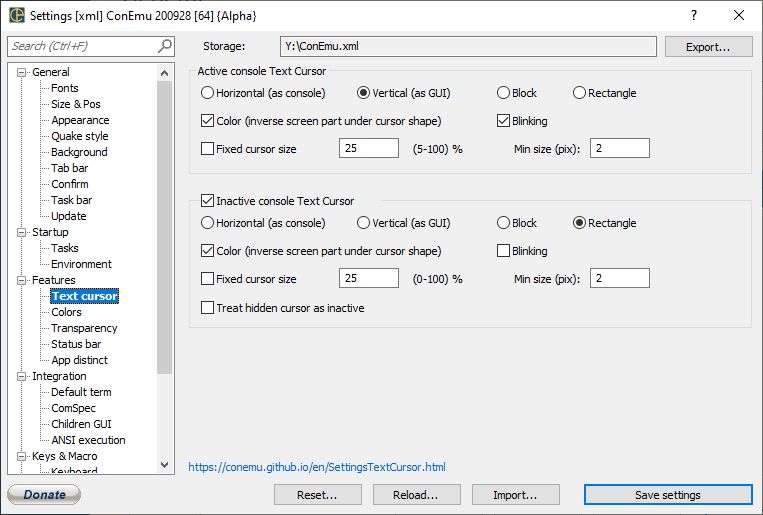Viewport: 763px width, 515px height.
Task: Open the Background settings page
Action: coord(79,152)
